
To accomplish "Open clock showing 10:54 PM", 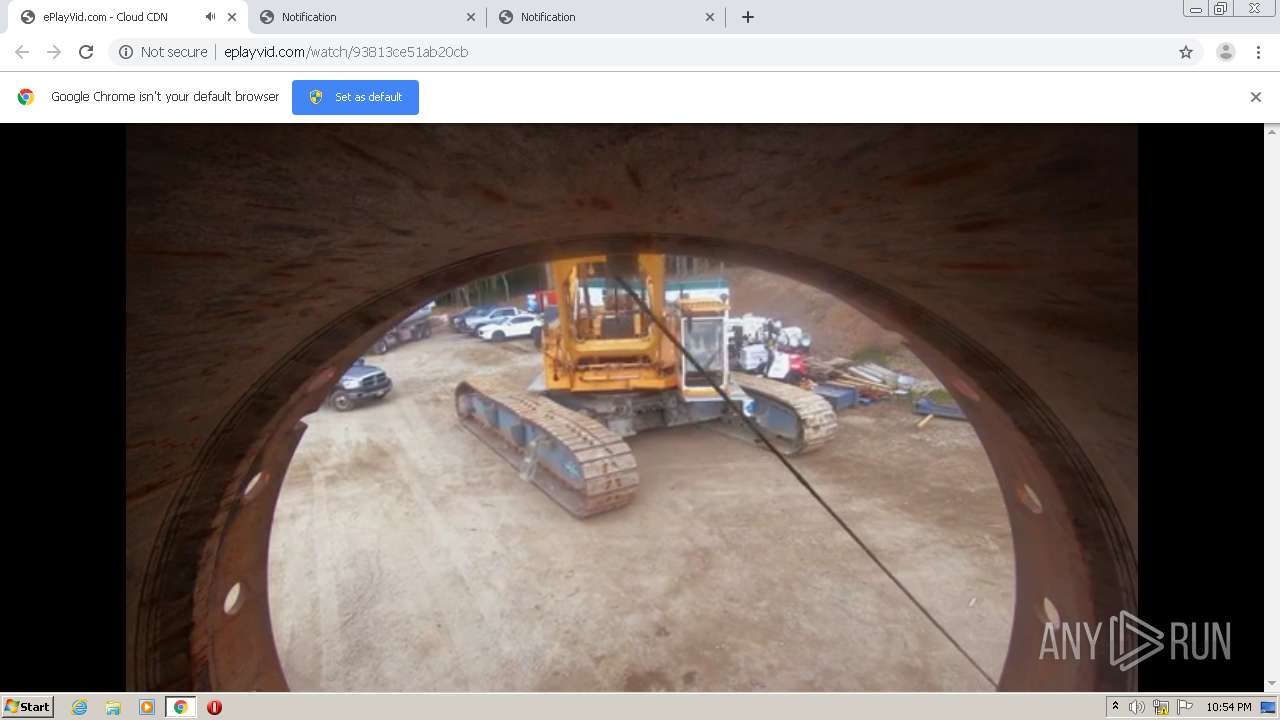I will (1228, 707).
